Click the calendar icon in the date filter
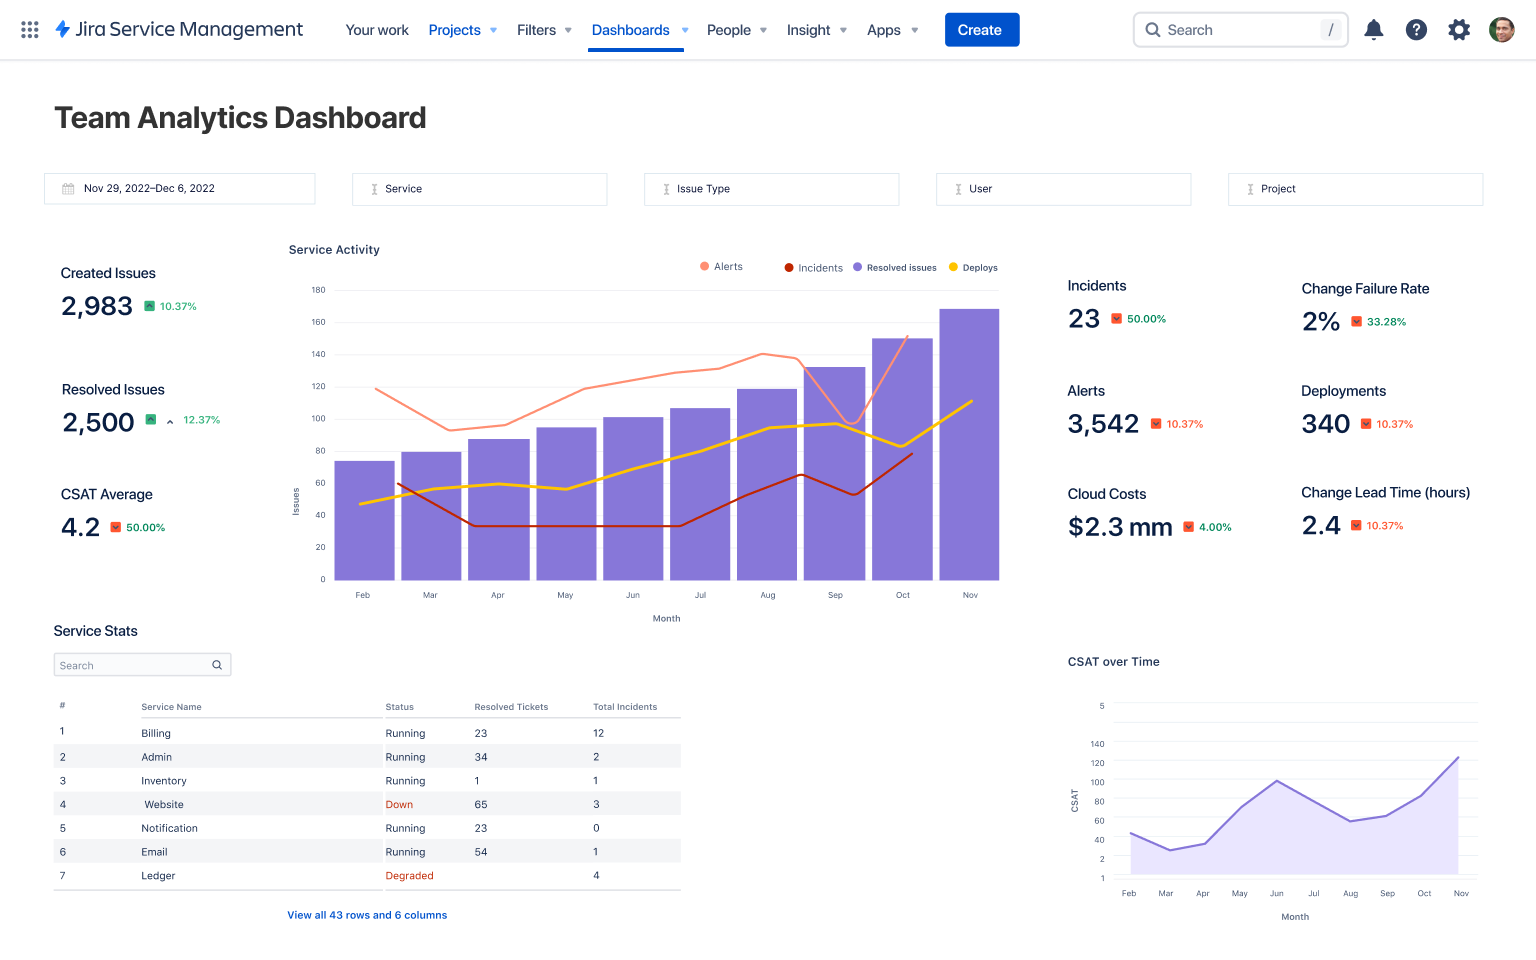 pos(69,188)
